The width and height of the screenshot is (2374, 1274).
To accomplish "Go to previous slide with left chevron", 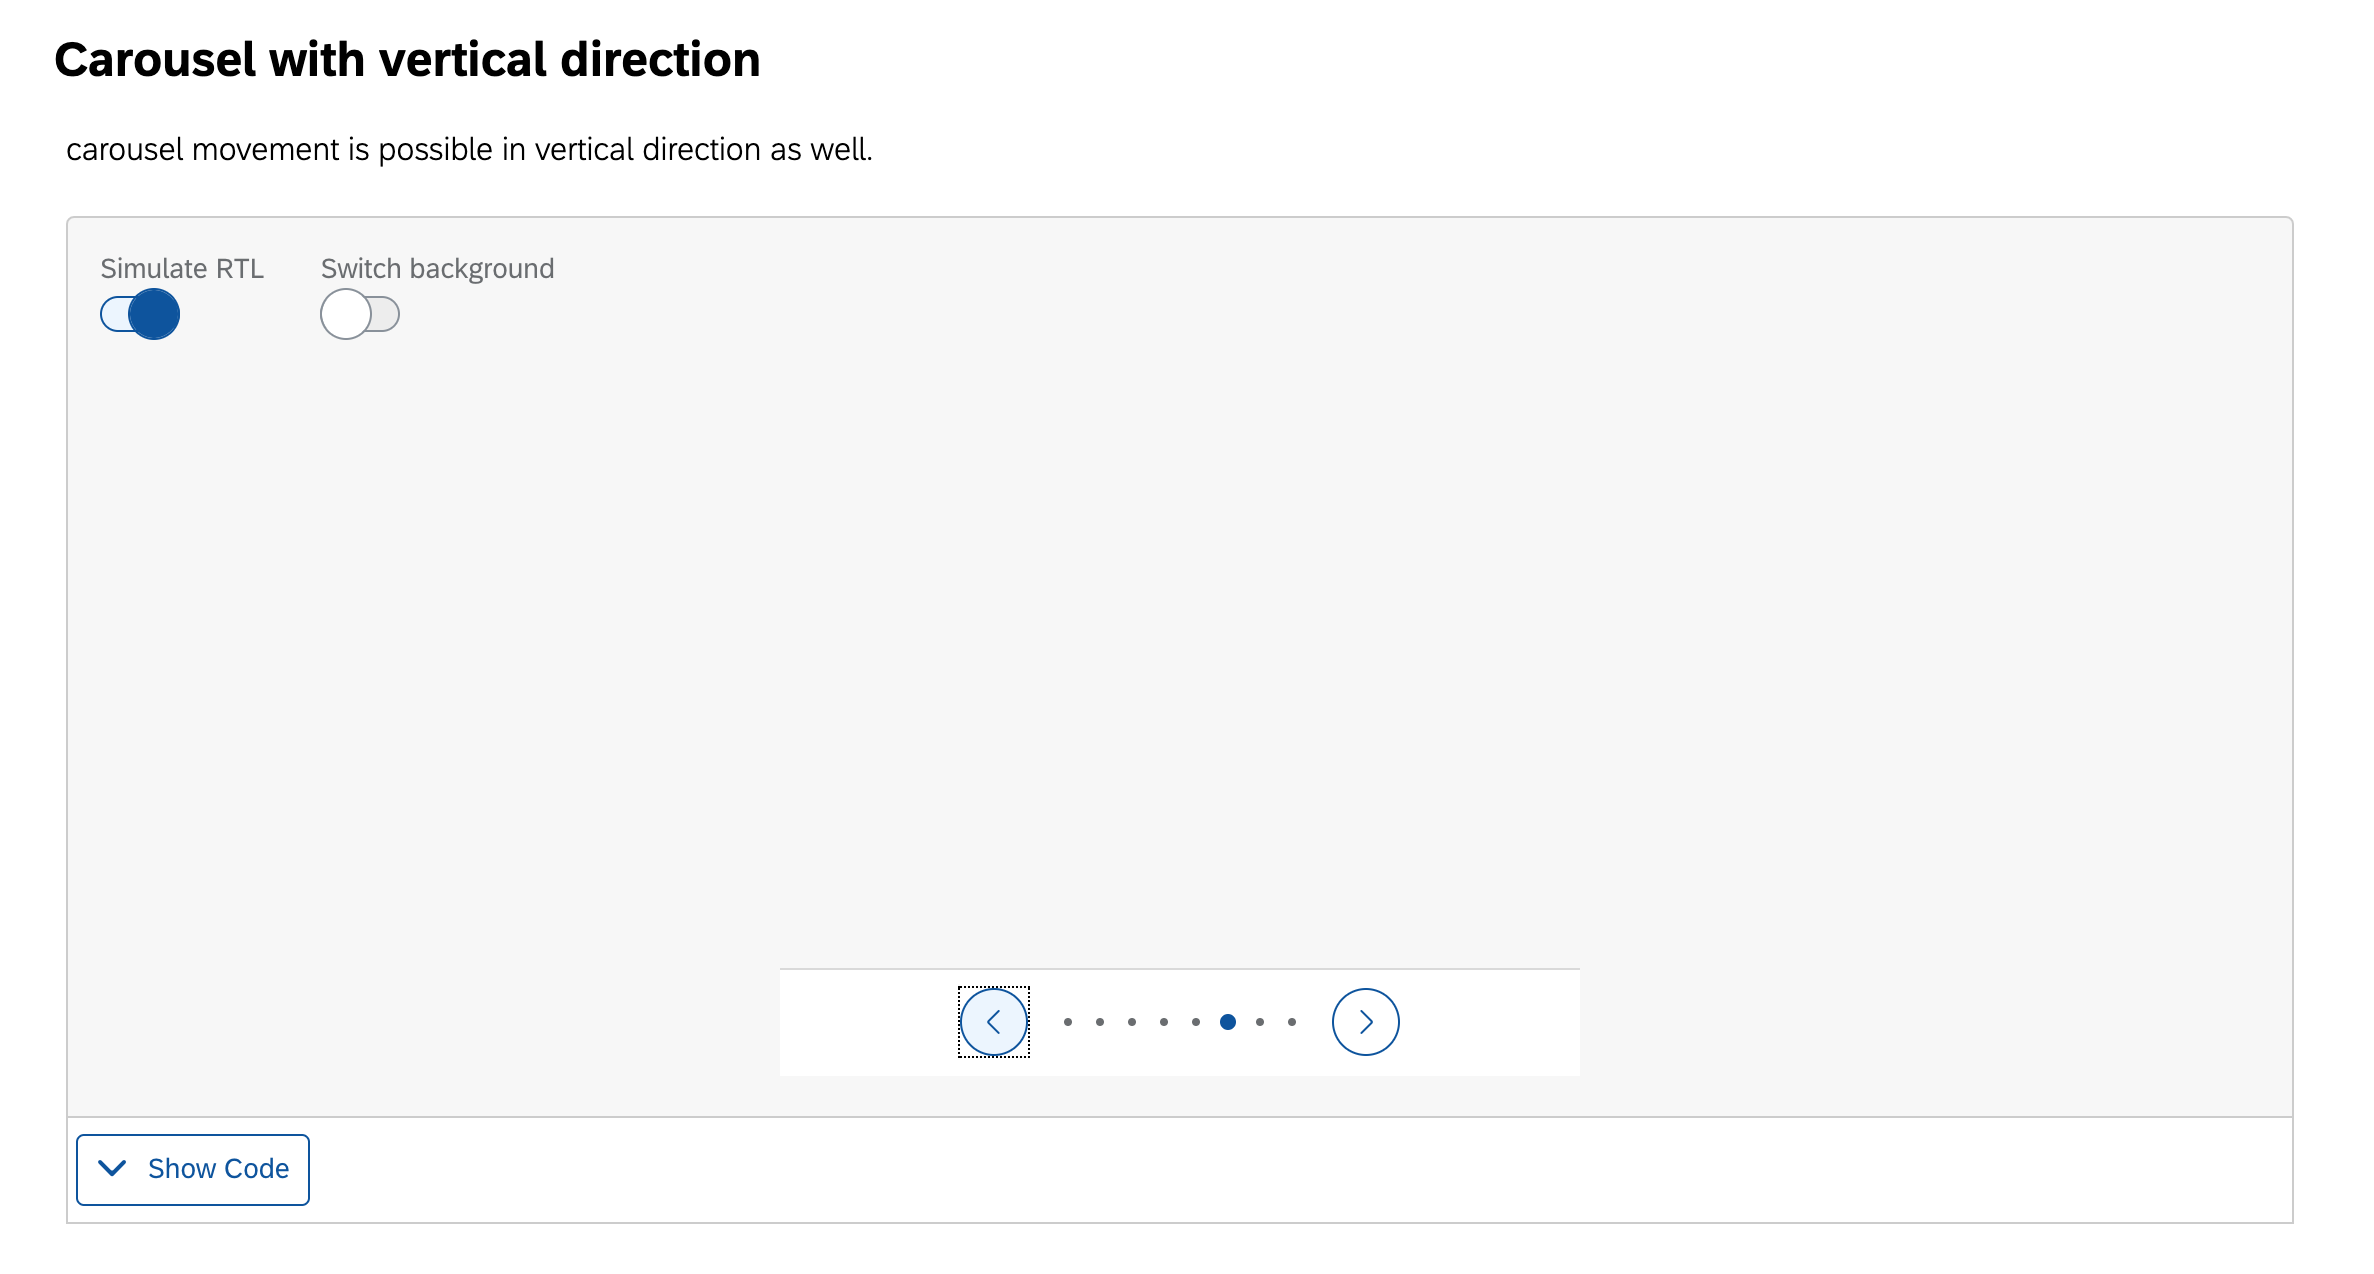I will [x=994, y=1022].
